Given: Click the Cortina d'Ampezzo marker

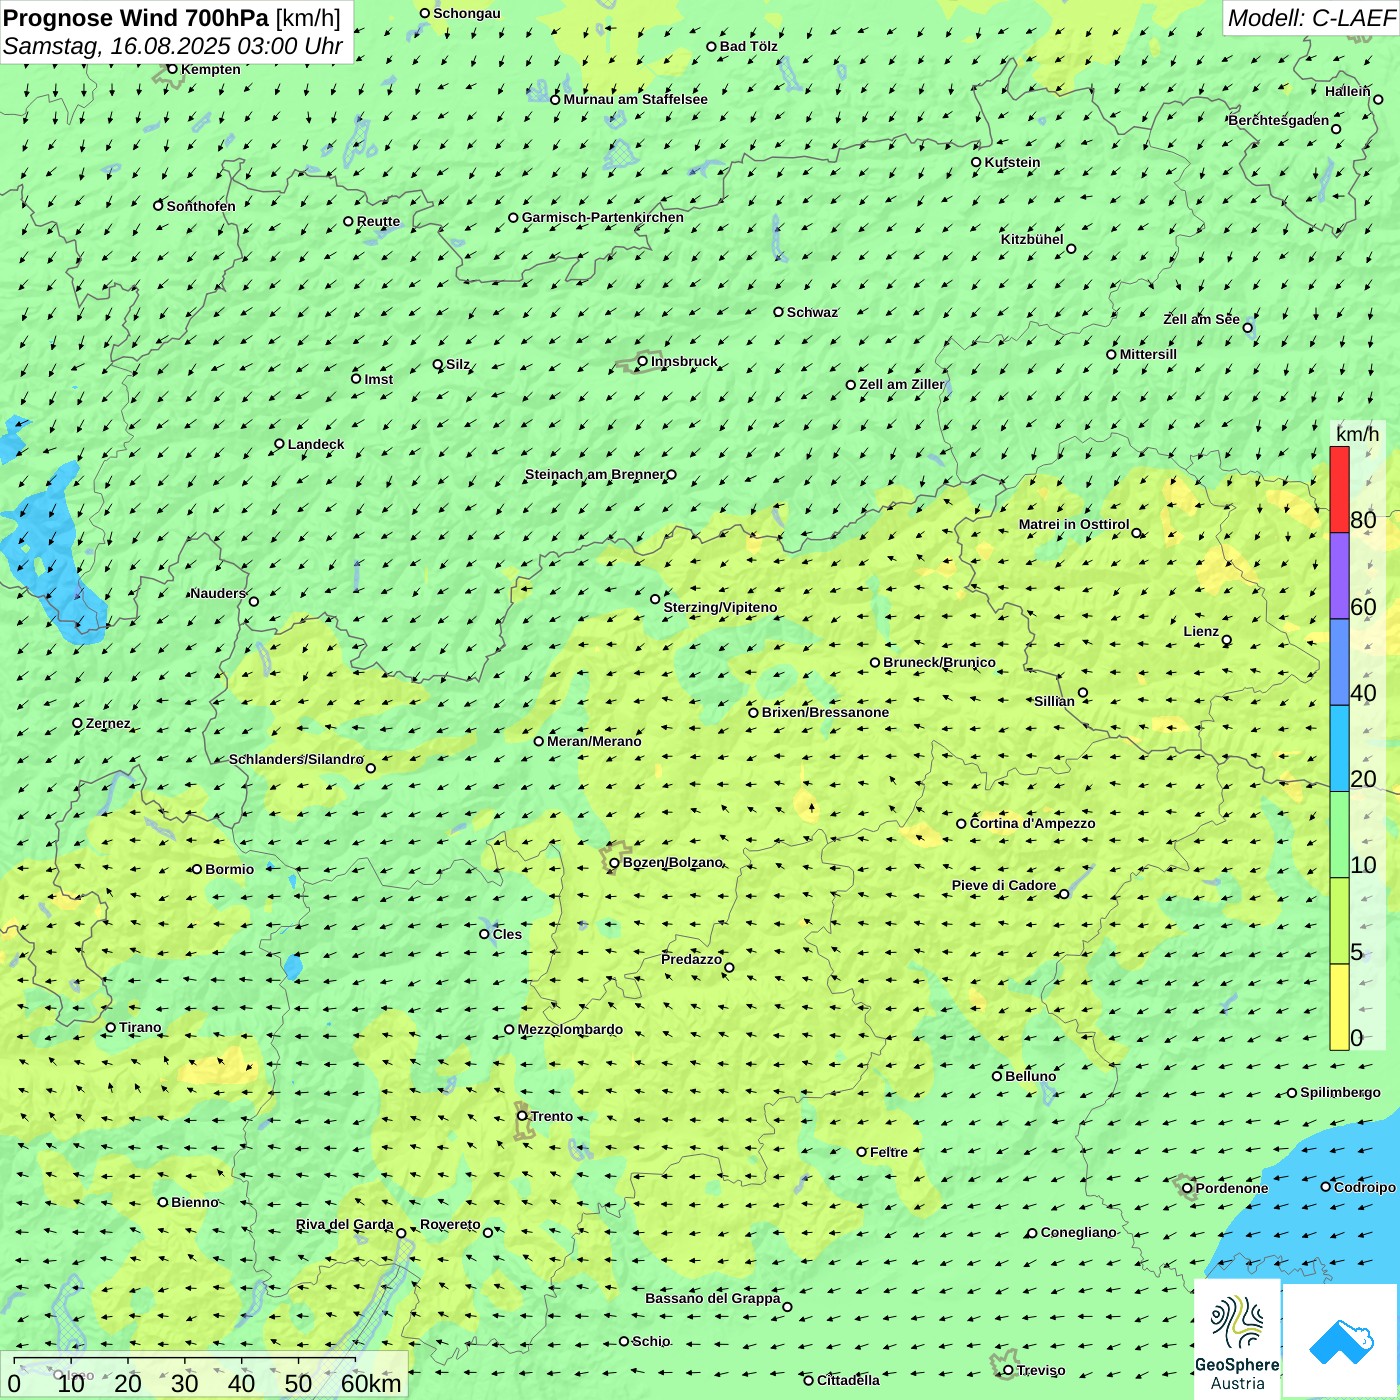Looking at the screenshot, I should click(x=962, y=824).
